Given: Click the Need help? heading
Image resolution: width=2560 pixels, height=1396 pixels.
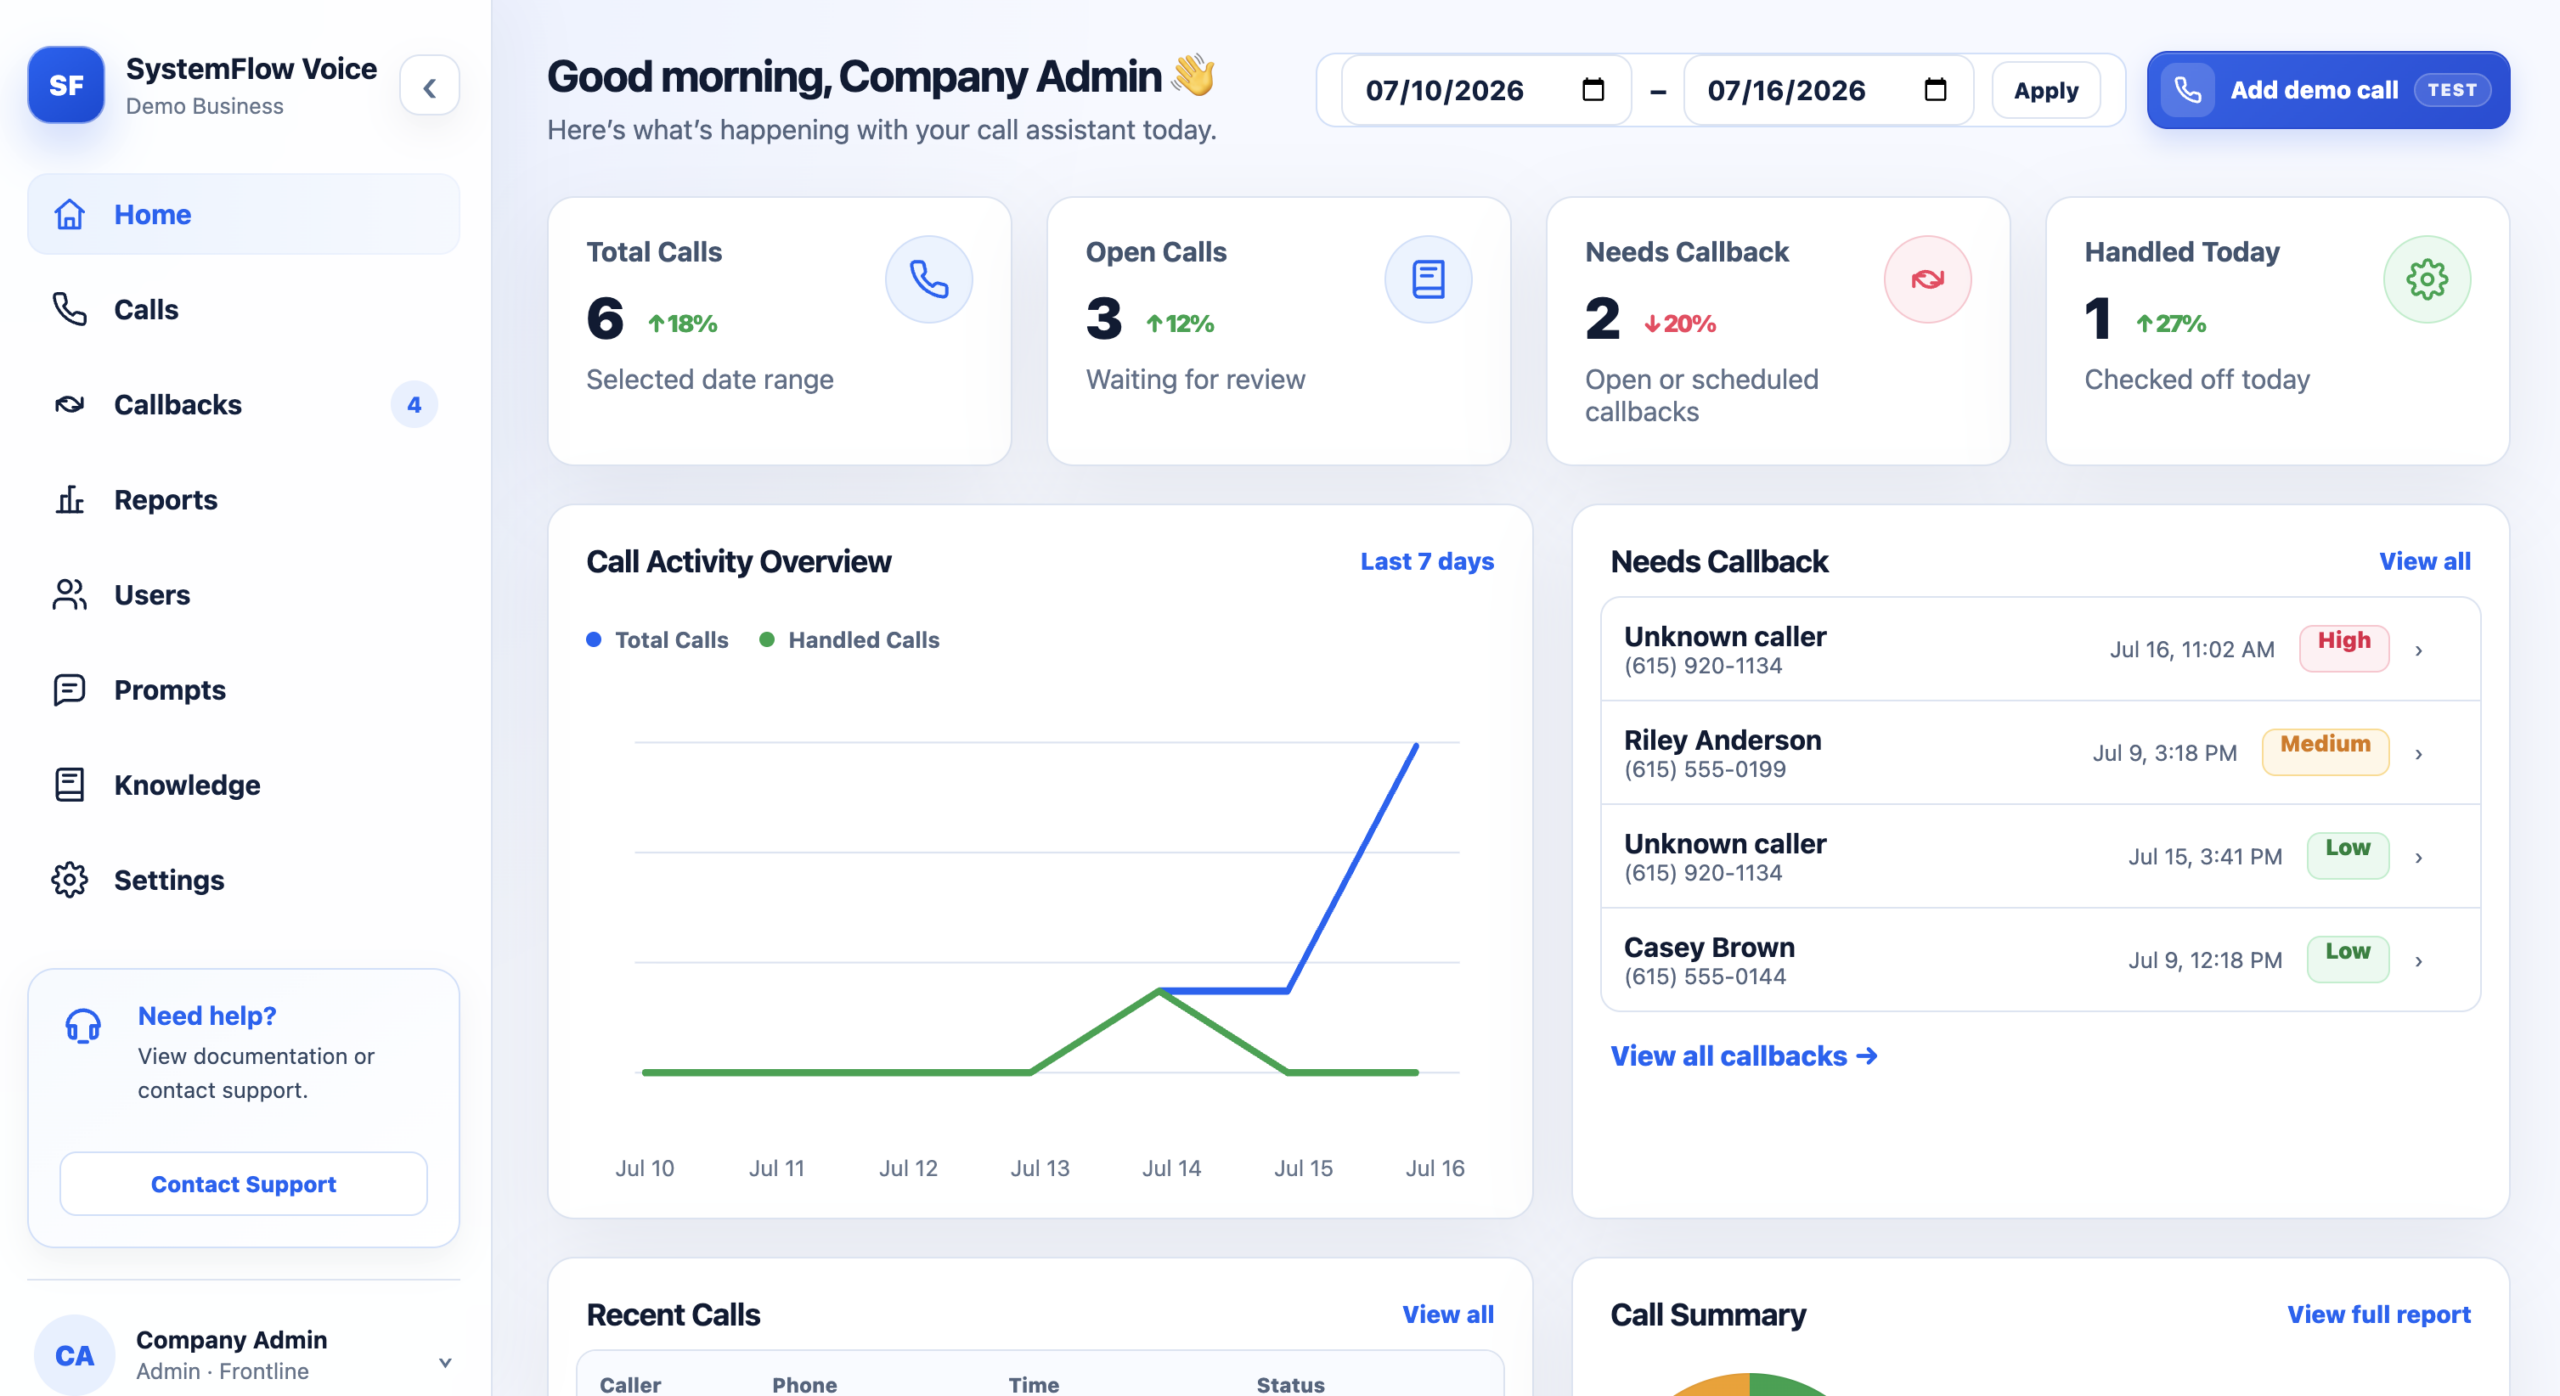Looking at the screenshot, I should coord(207,1016).
